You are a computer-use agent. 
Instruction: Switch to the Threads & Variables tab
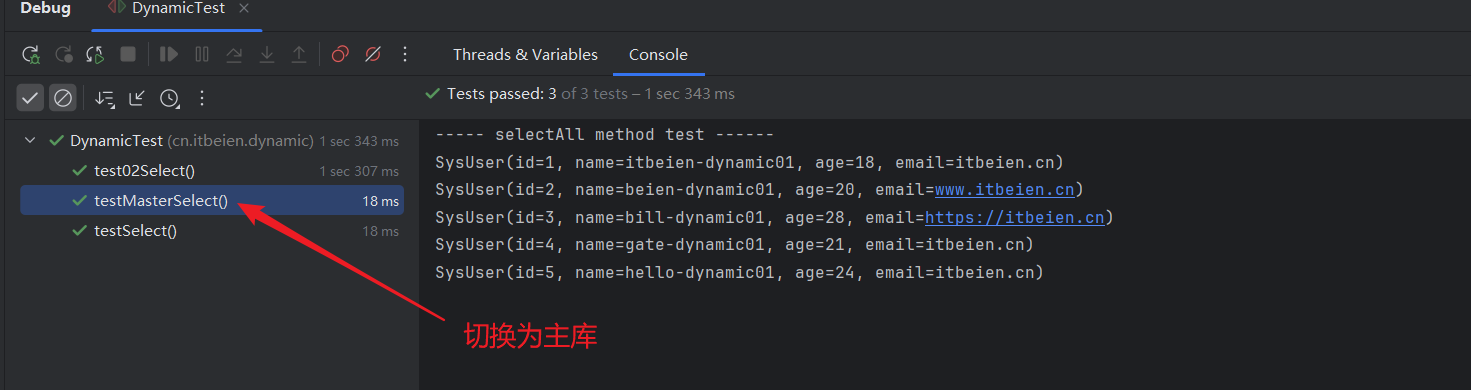coord(525,55)
